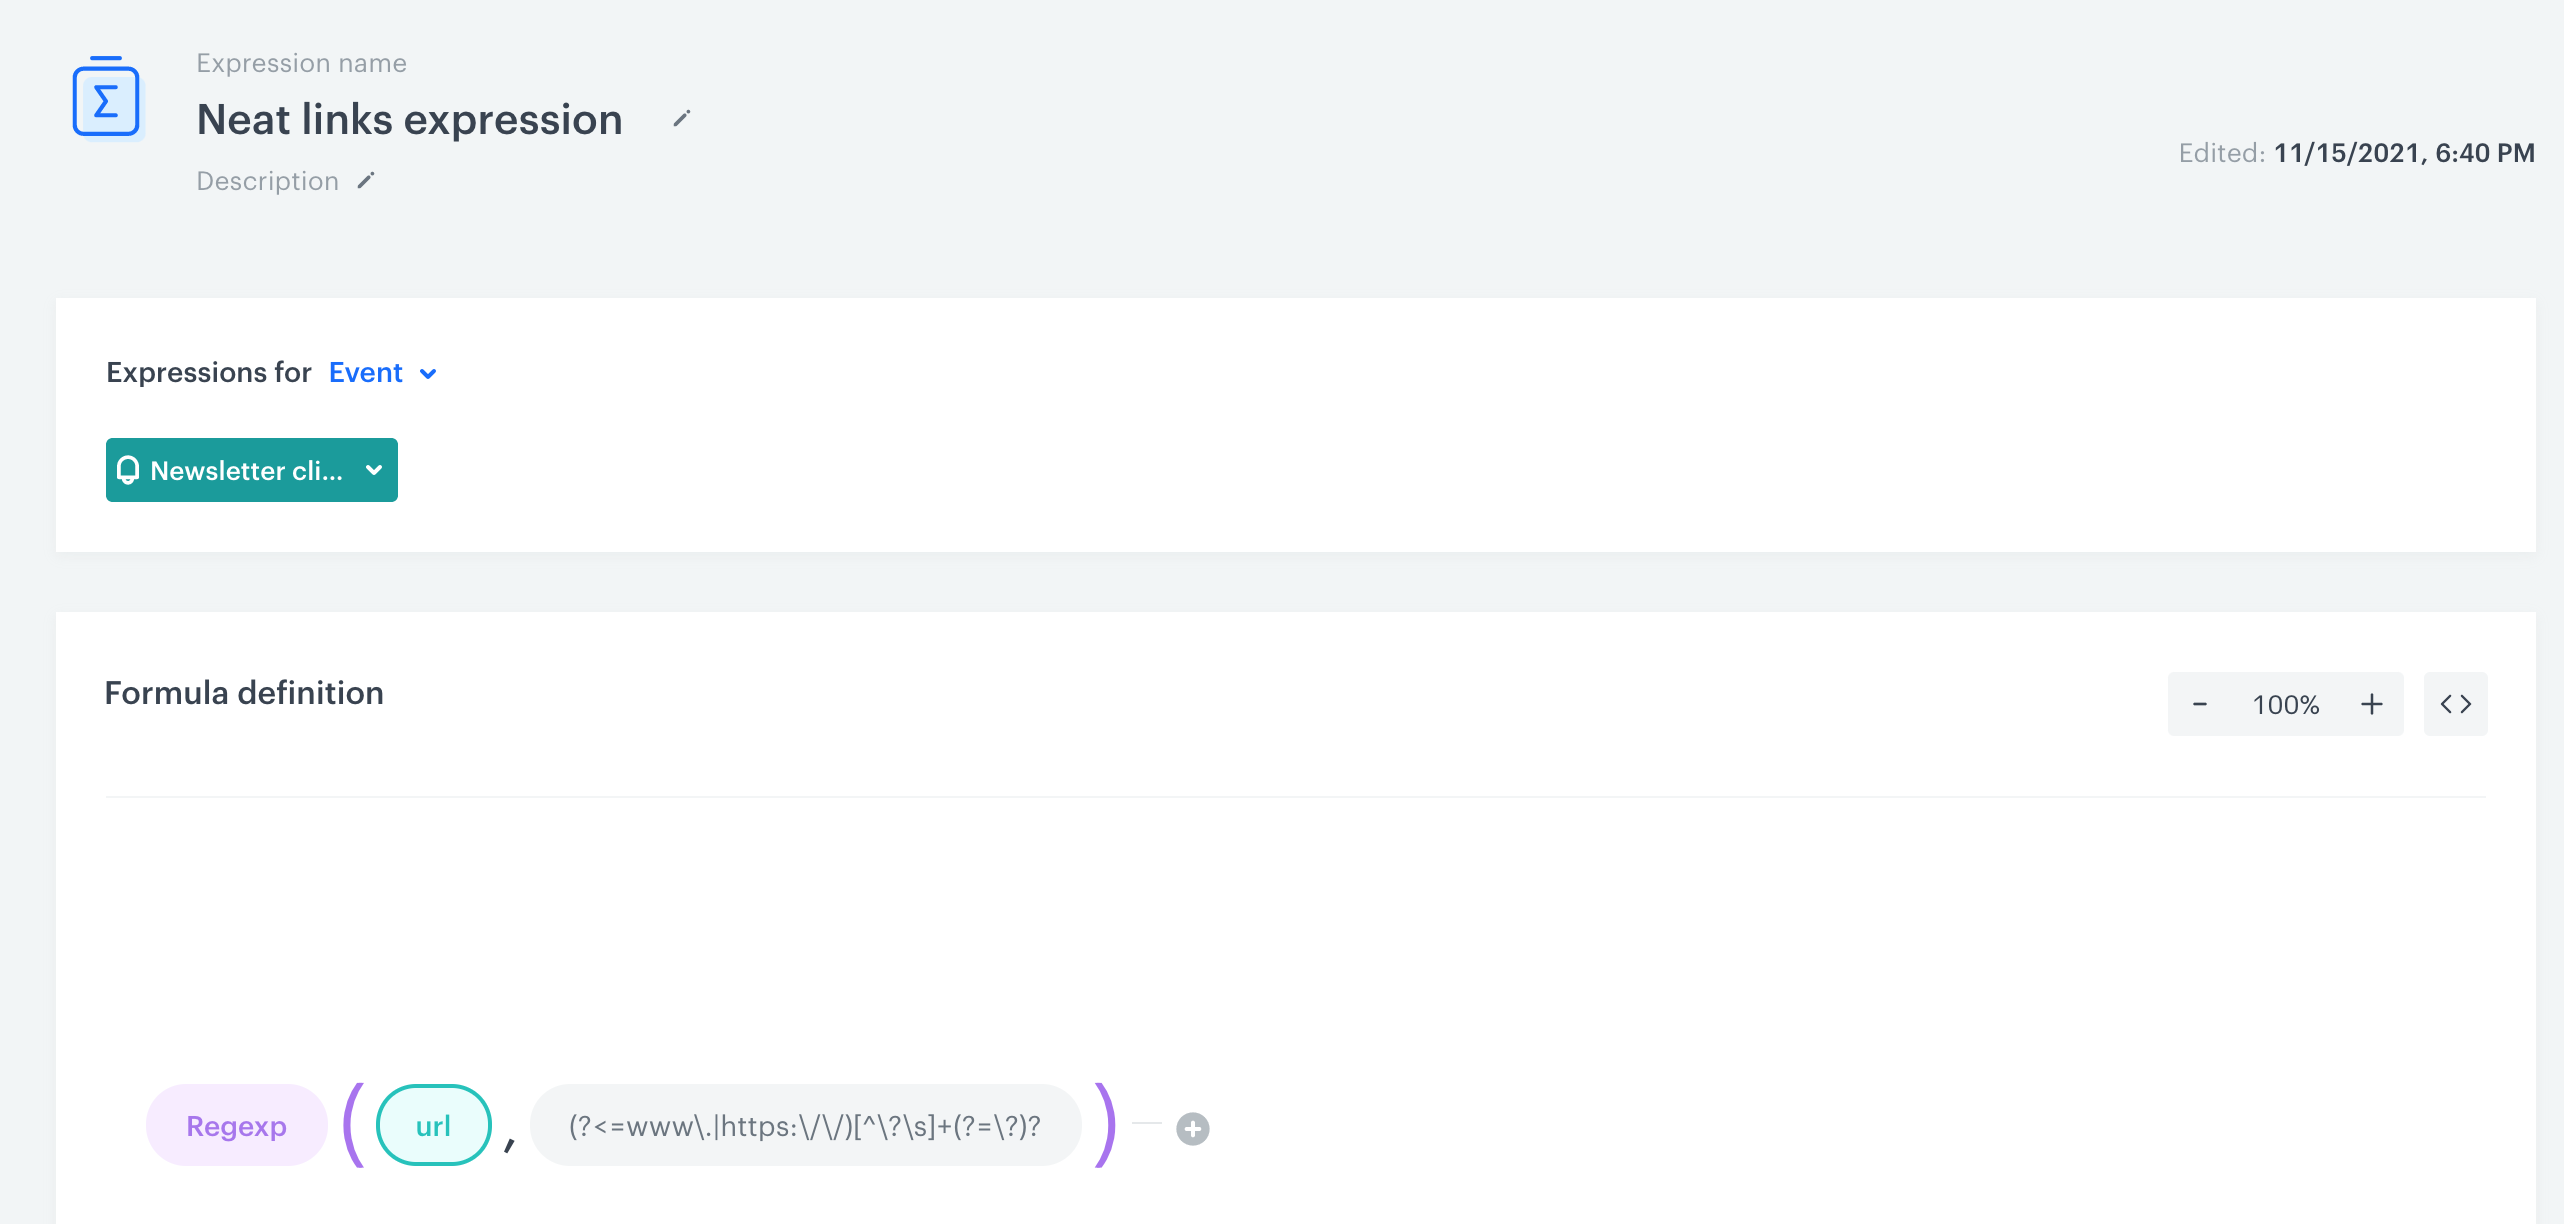Click the Description placeholder text
The width and height of the screenshot is (2564, 1224).
tap(267, 181)
